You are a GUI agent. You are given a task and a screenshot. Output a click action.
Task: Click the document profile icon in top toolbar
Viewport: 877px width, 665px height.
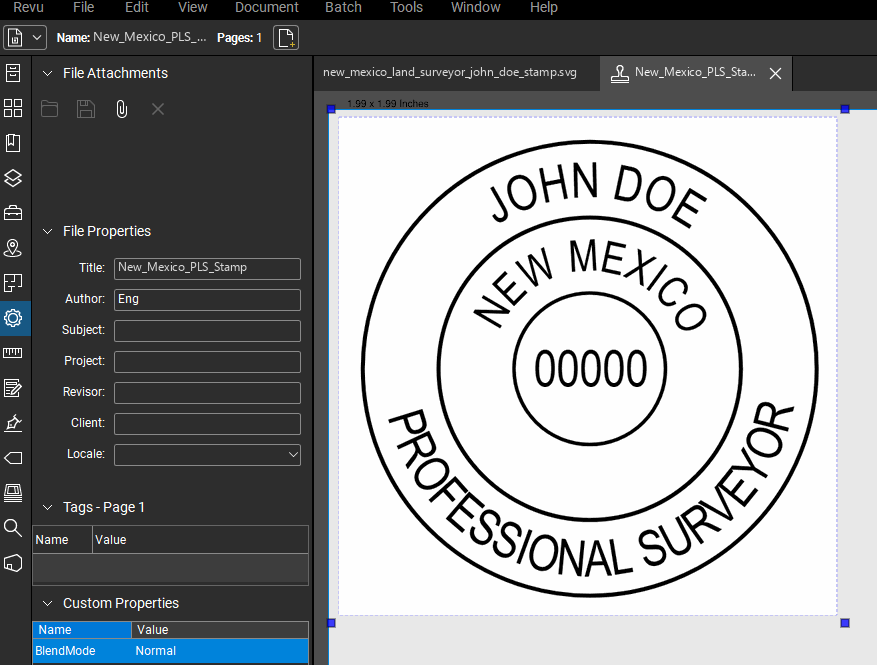coord(15,37)
